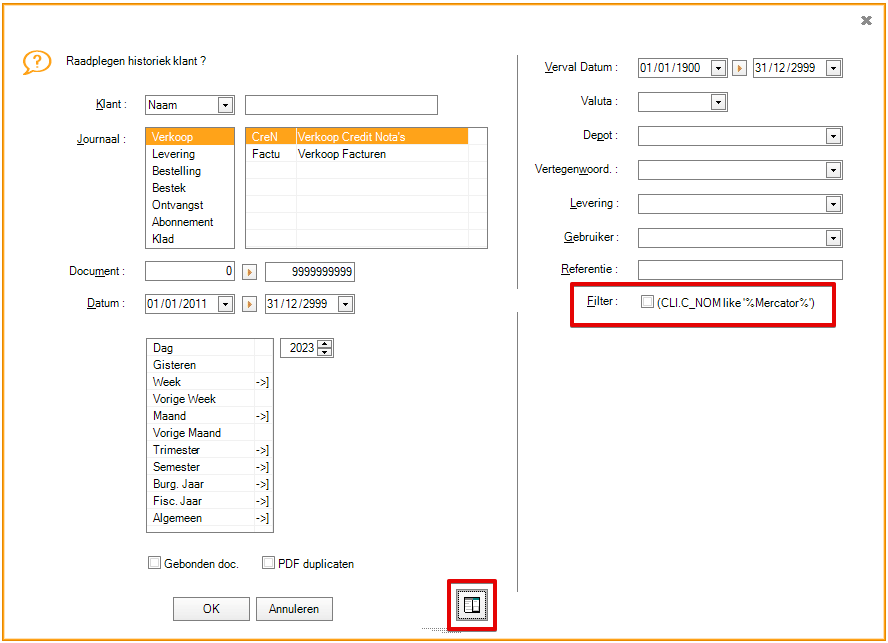Choose the Verkoop Facturen journal row
Viewport: 888px width, 643px height.
pos(342,154)
